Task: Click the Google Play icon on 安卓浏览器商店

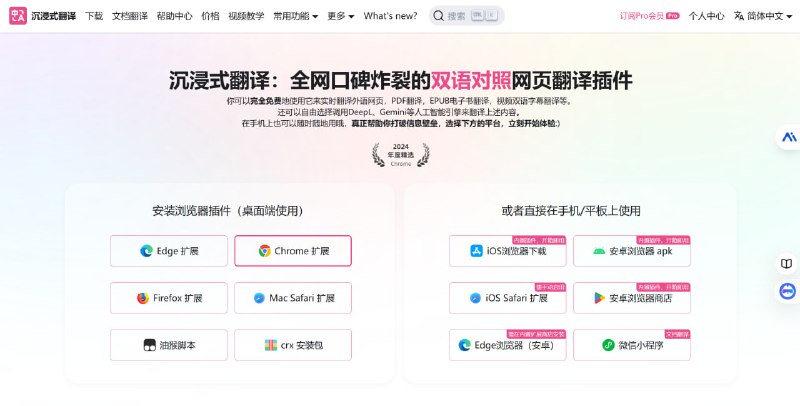Action: point(599,298)
